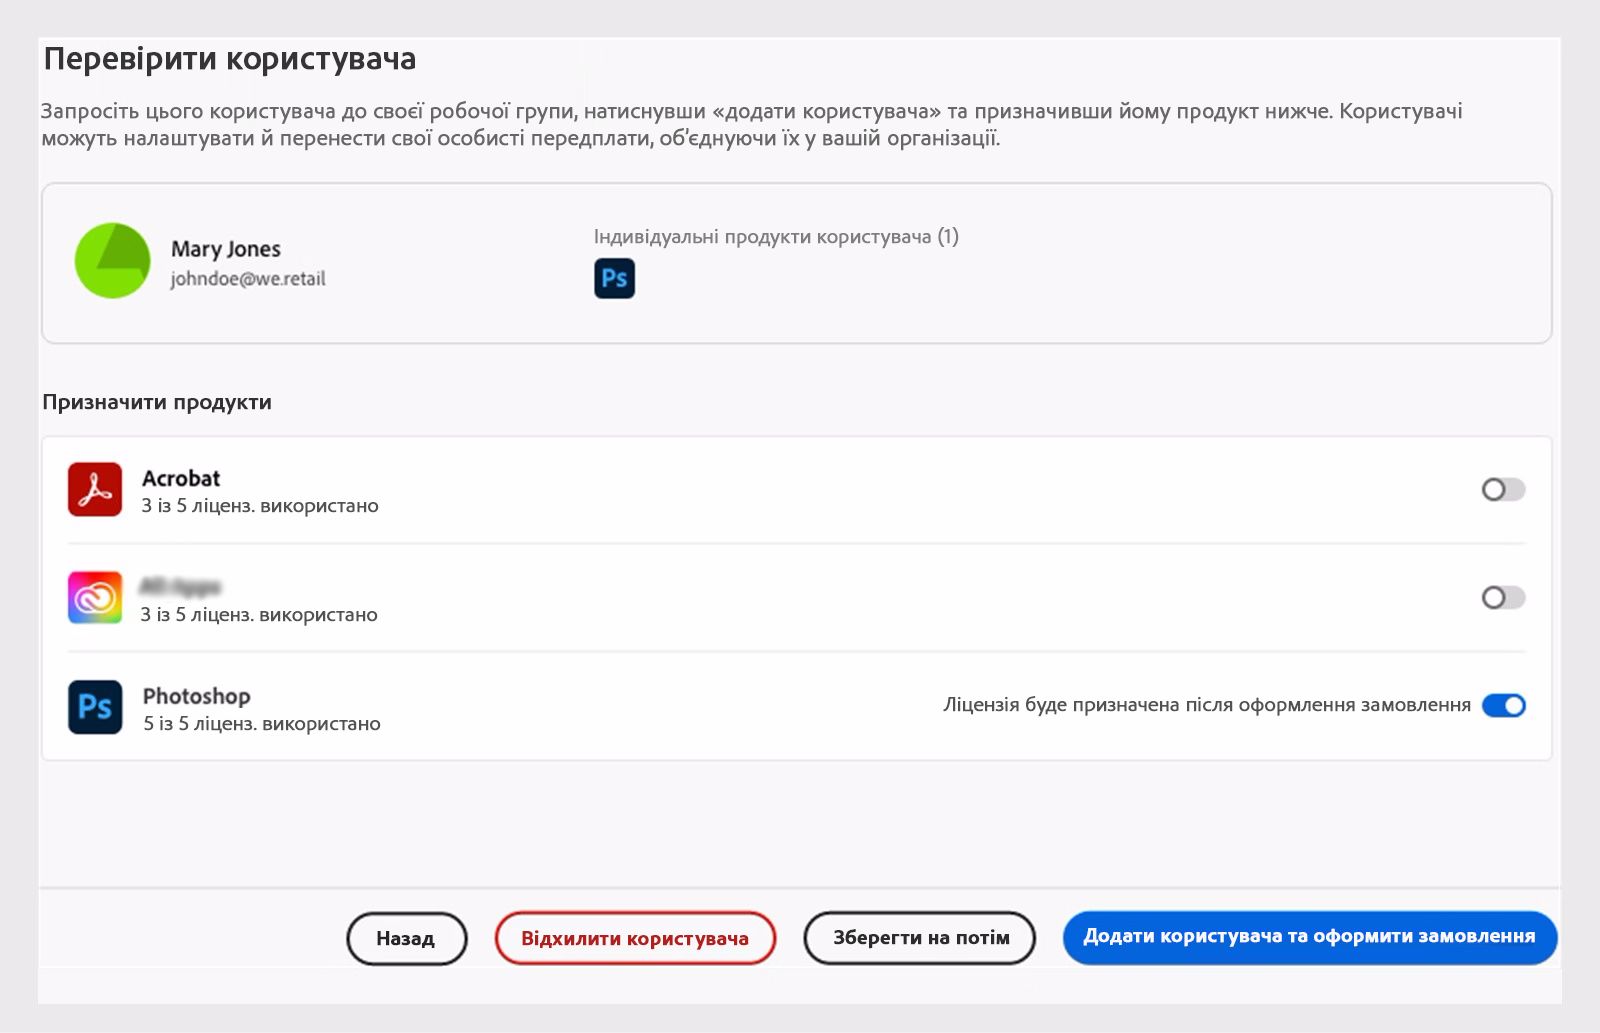Viewport: 1600px width, 1033px height.
Task: Click the Acrobat product name
Action: [181, 478]
